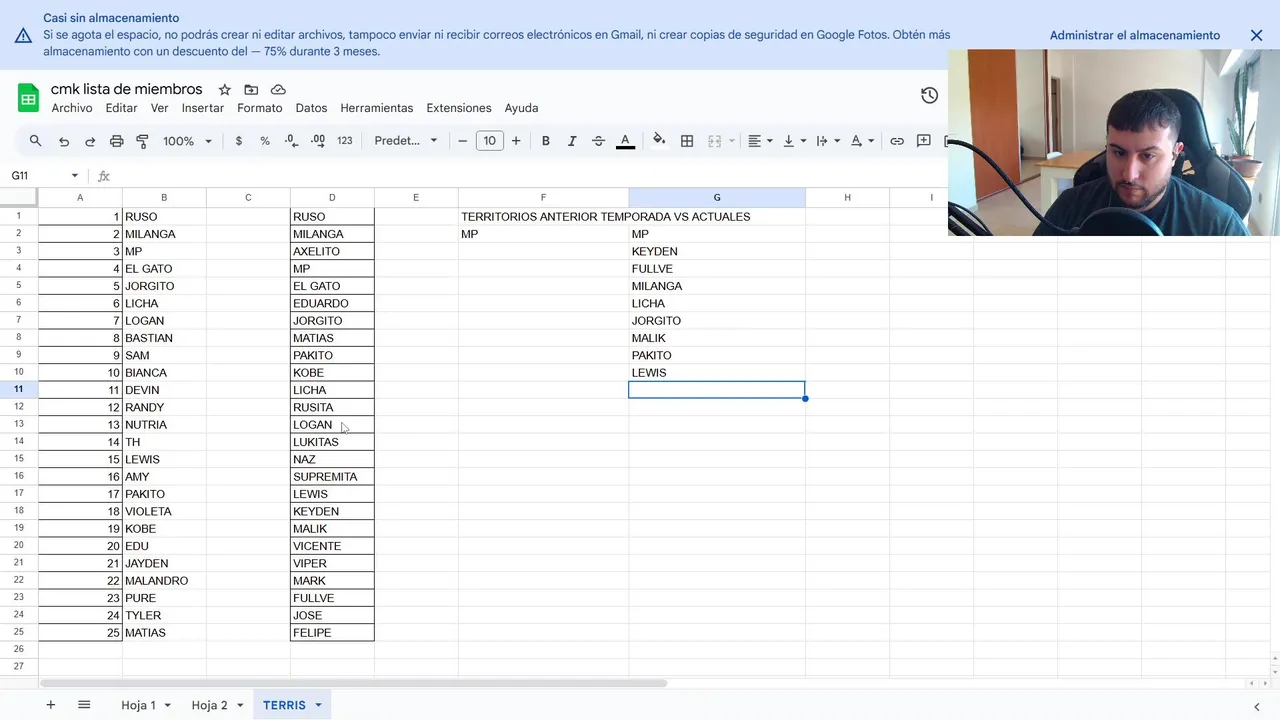Open the text color picker
This screenshot has height=720, width=1280.
click(x=625, y=141)
